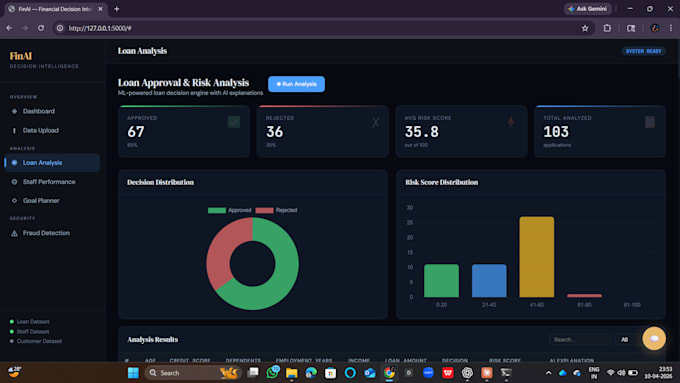The image size is (680, 383).
Task: Open the All filter dropdown
Action: click(x=625, y=340)
